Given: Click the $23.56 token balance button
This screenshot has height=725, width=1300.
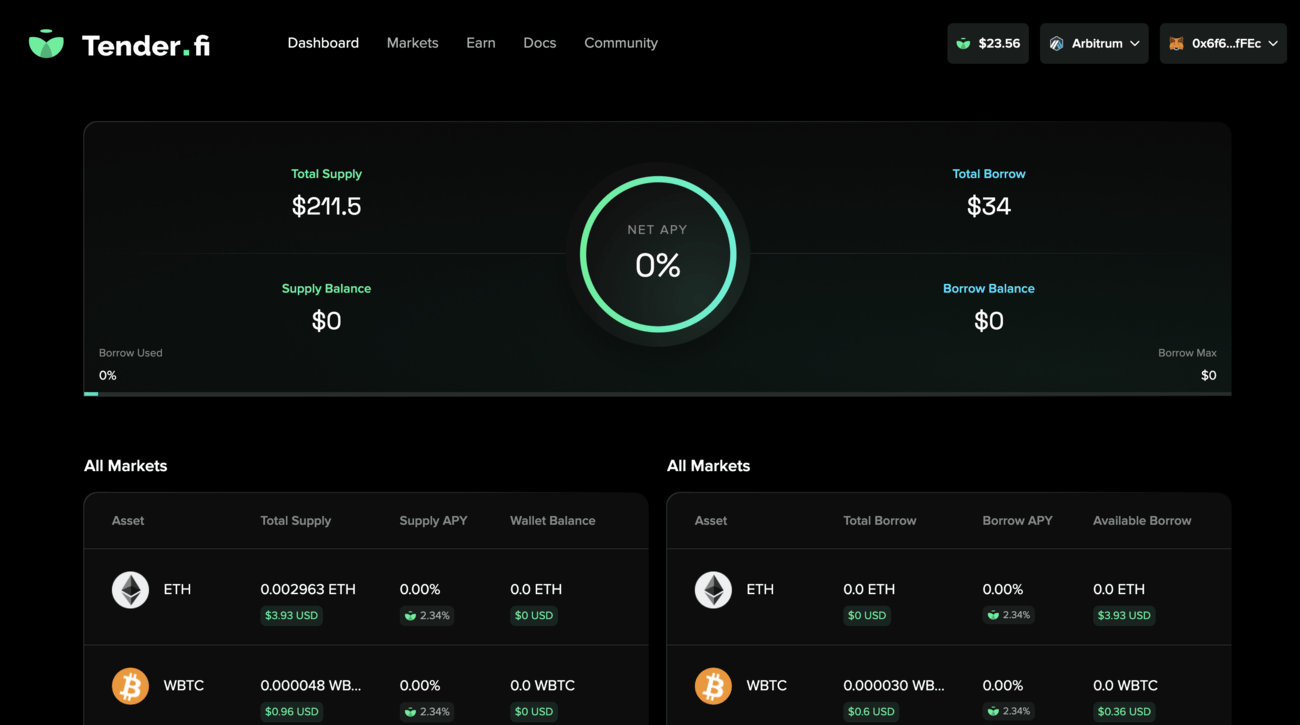Looking at the screenshot, I should 988,44.
